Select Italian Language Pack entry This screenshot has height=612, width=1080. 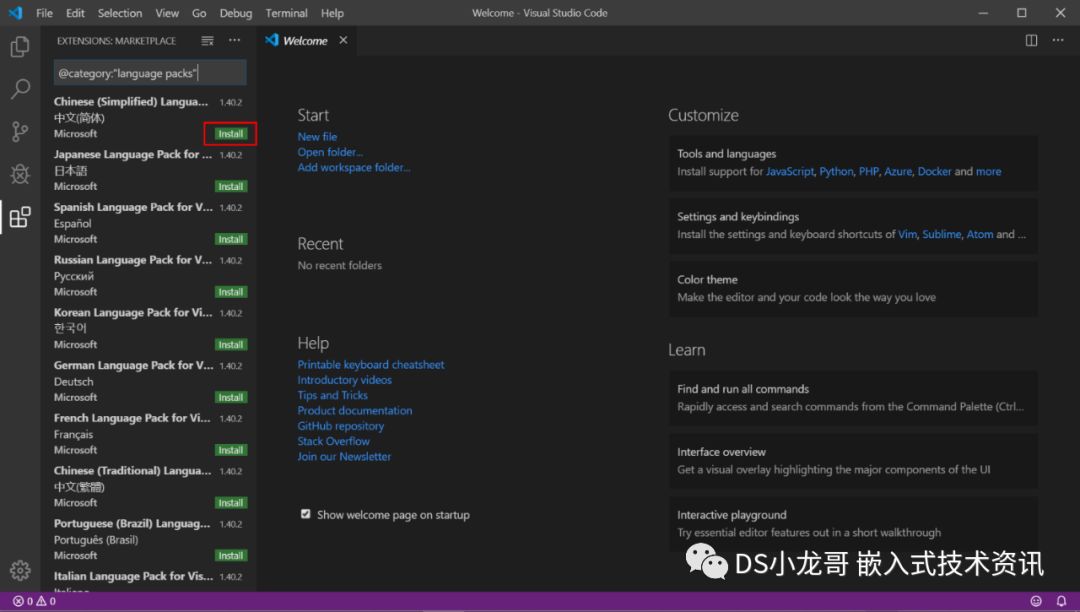(x=149, y=580)
